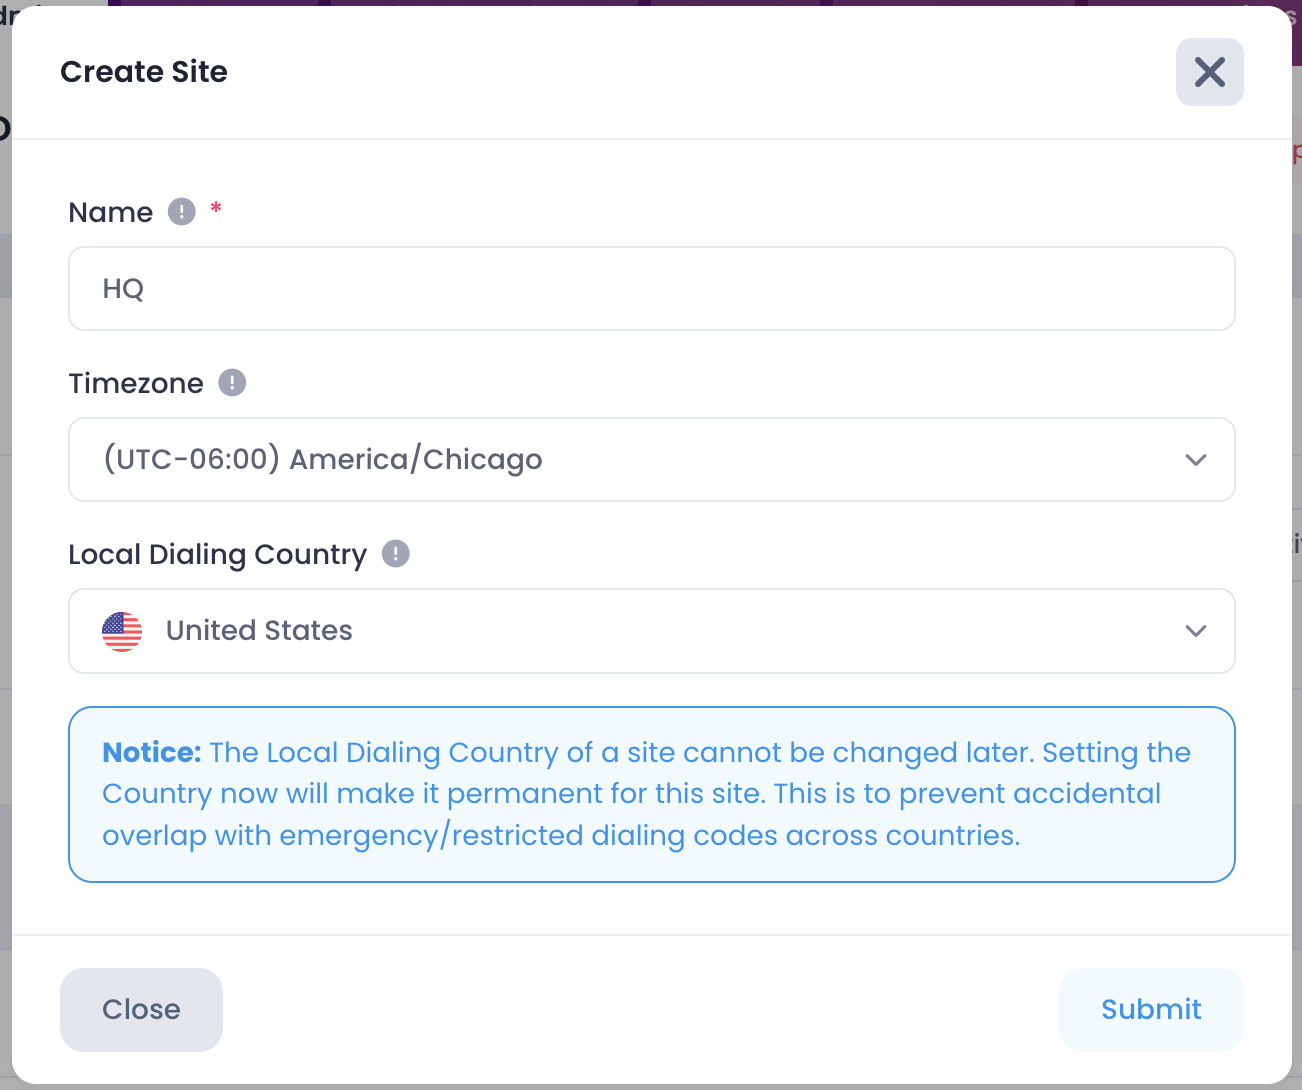
Task: Click the bold Notice heading text
Action: tap(152, 752)
